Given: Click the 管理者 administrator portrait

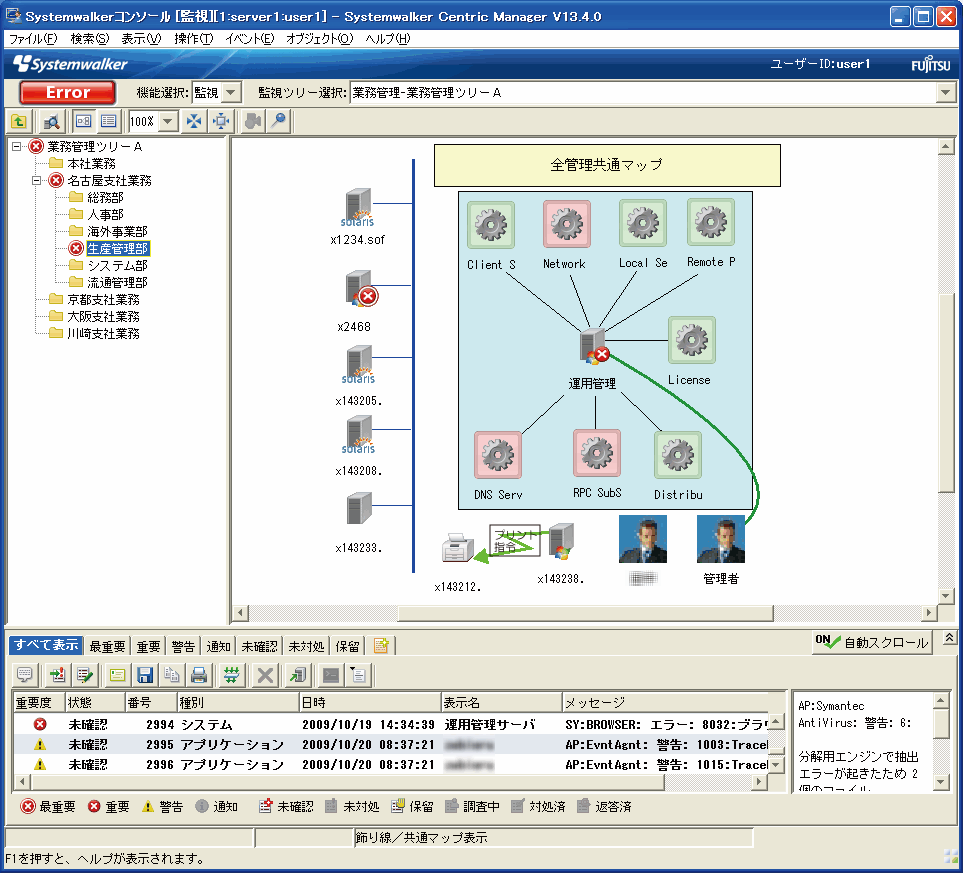Looking at the screenshot, I should pos(721,539).
